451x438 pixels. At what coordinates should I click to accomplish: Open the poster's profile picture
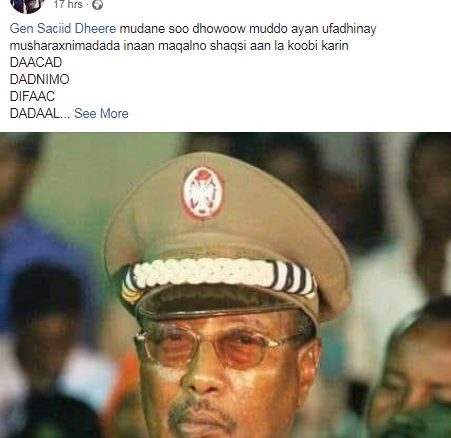27,6
